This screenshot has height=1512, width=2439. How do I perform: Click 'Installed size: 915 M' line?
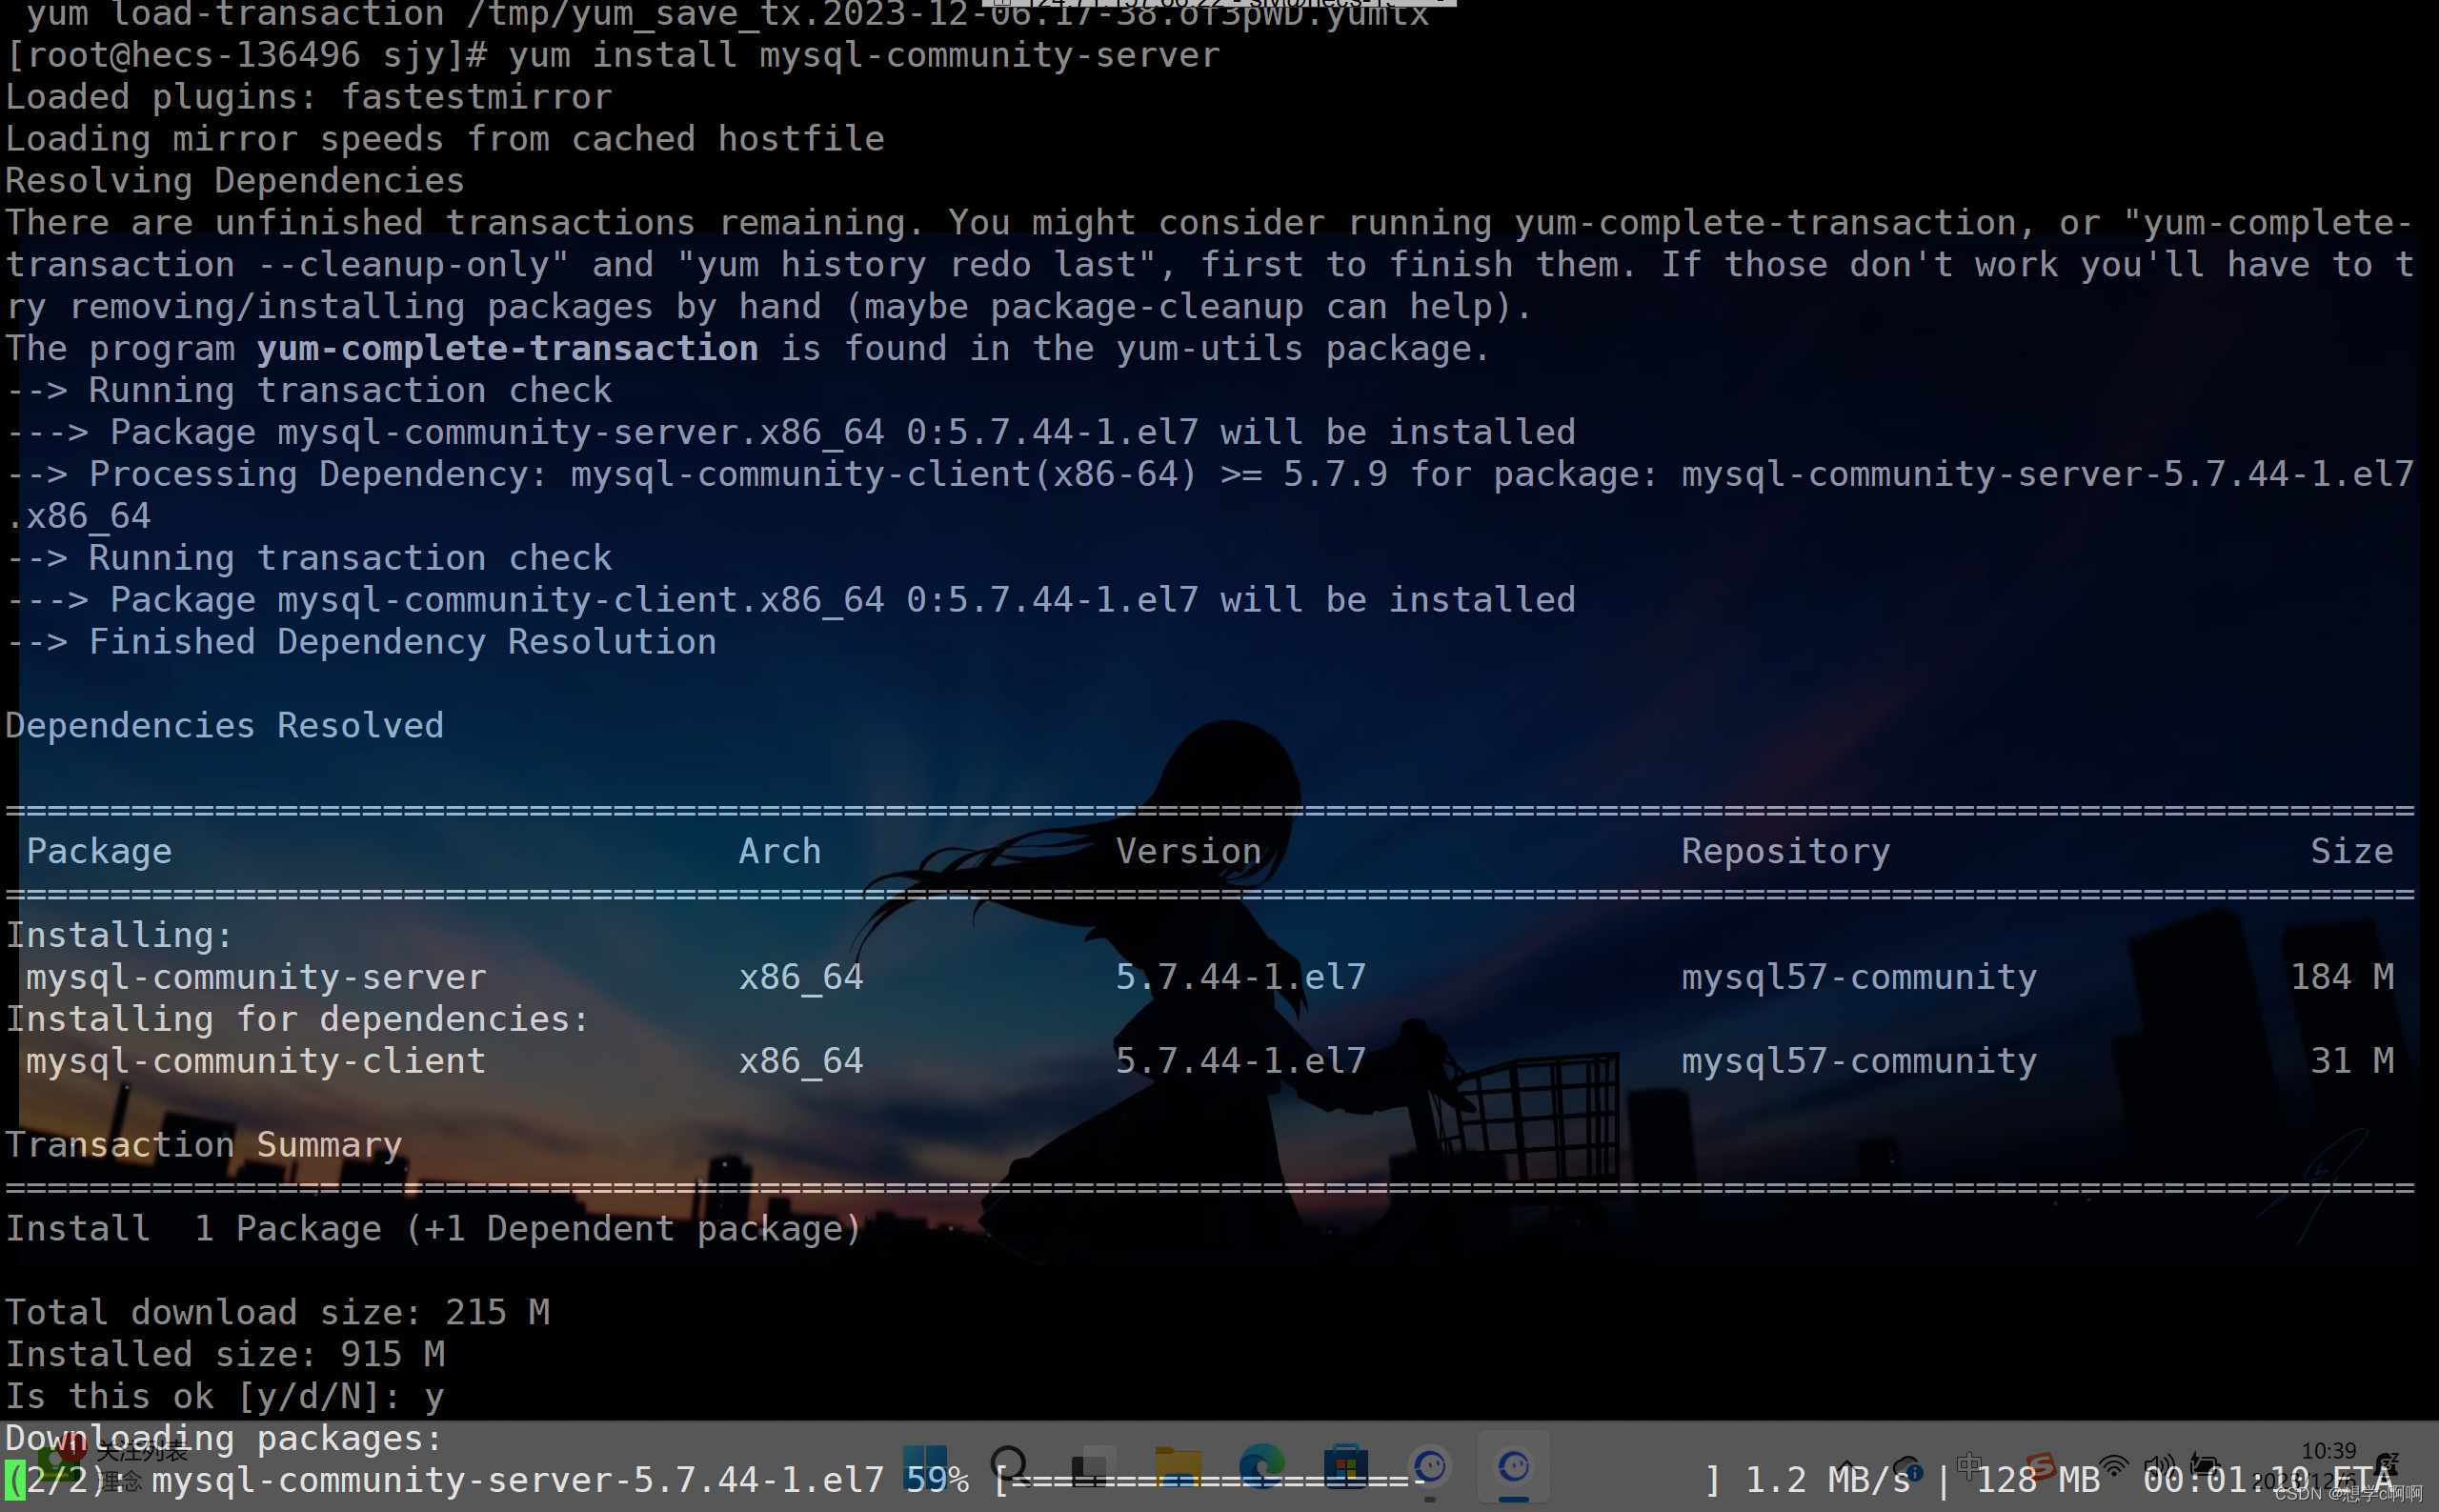pyautogui.click(x=225, y=1354)
